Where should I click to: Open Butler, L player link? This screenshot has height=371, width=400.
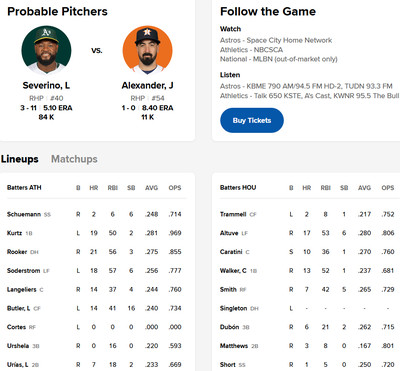coord(18,308)
